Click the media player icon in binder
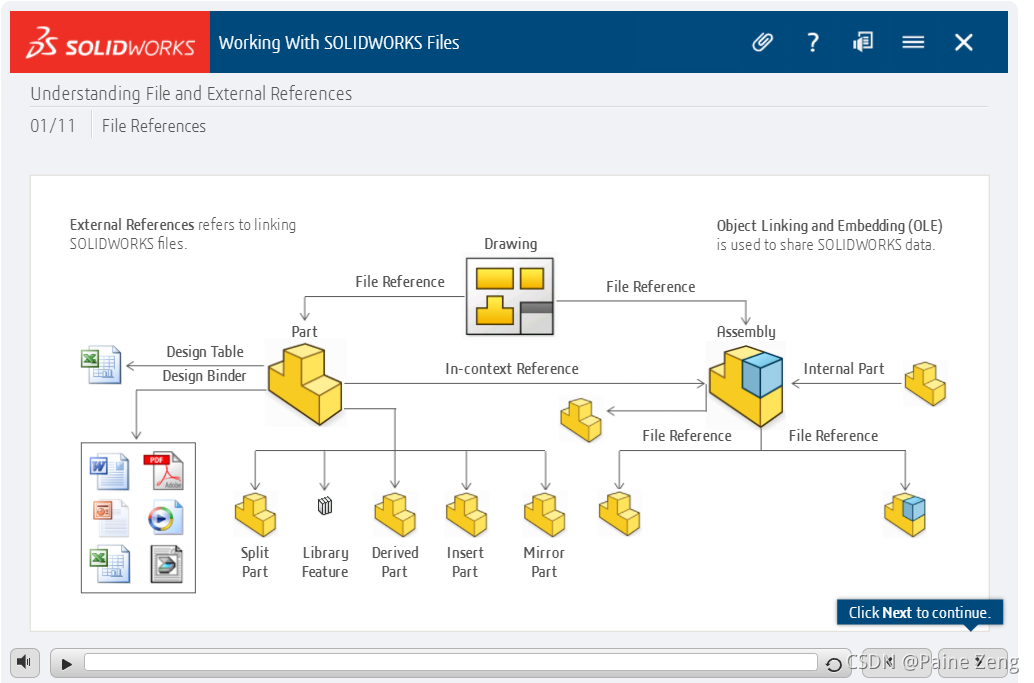Image resolution: width=1034 pixels, height=683 pixels. [165, 518]
